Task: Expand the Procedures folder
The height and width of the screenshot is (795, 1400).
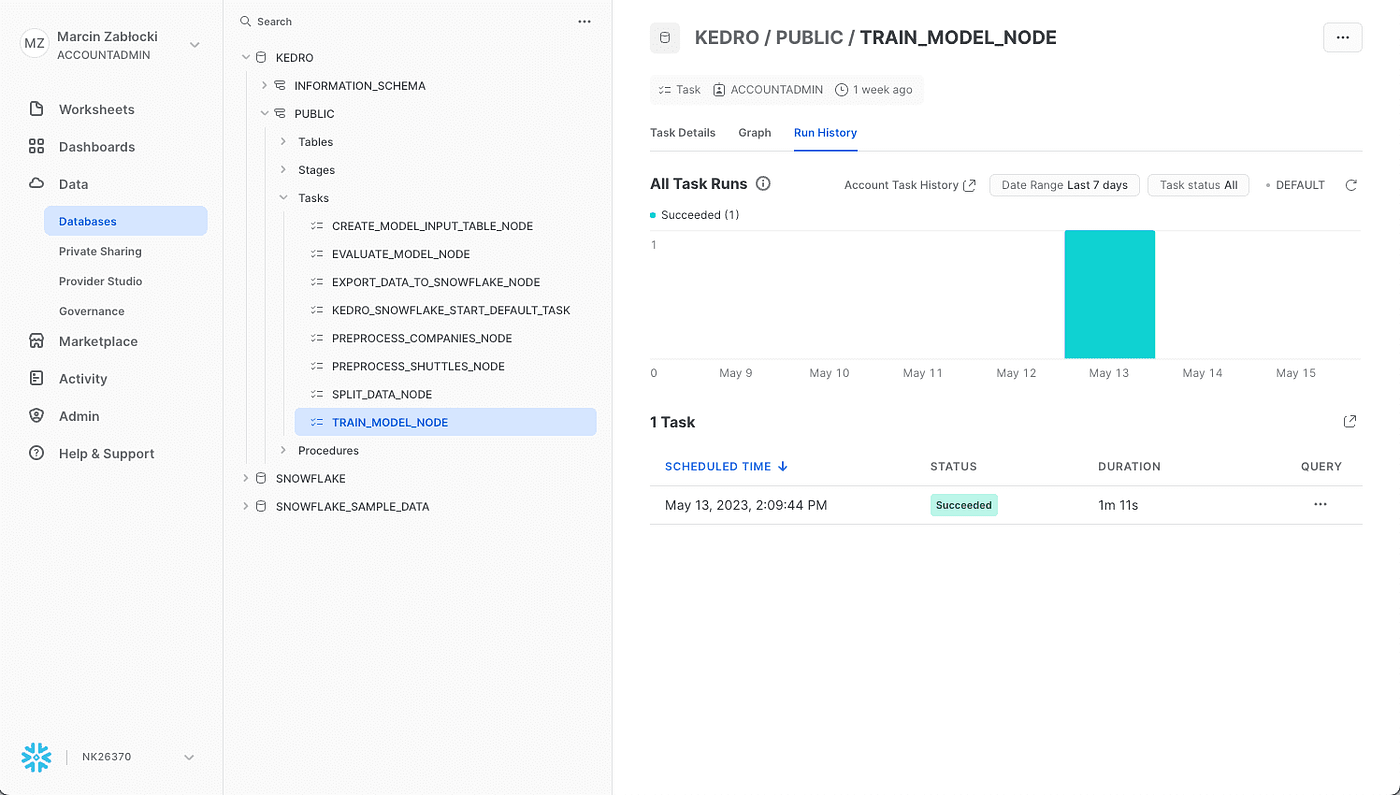Action: click(284, 450)
